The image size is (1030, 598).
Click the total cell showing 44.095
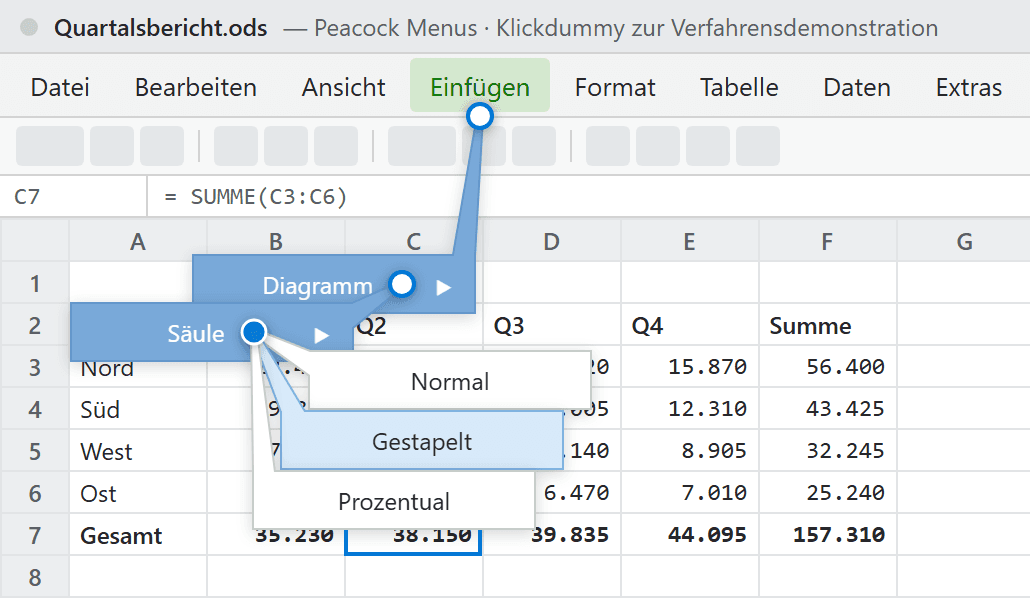(x=690, y=536)
